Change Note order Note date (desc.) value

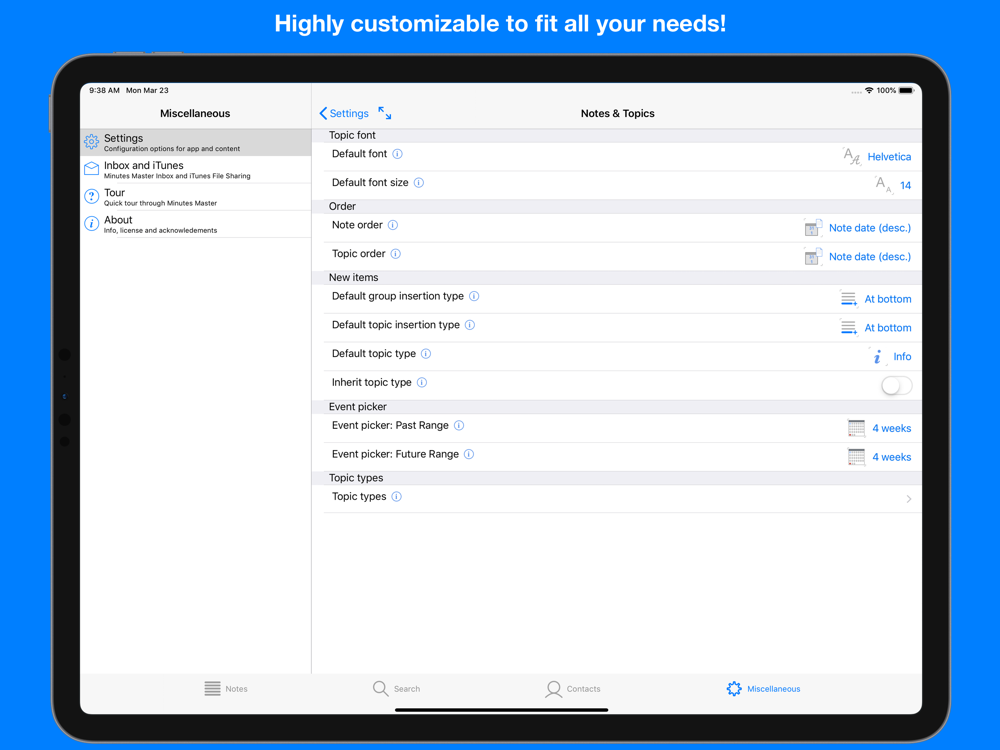click(x=870, y=228)
